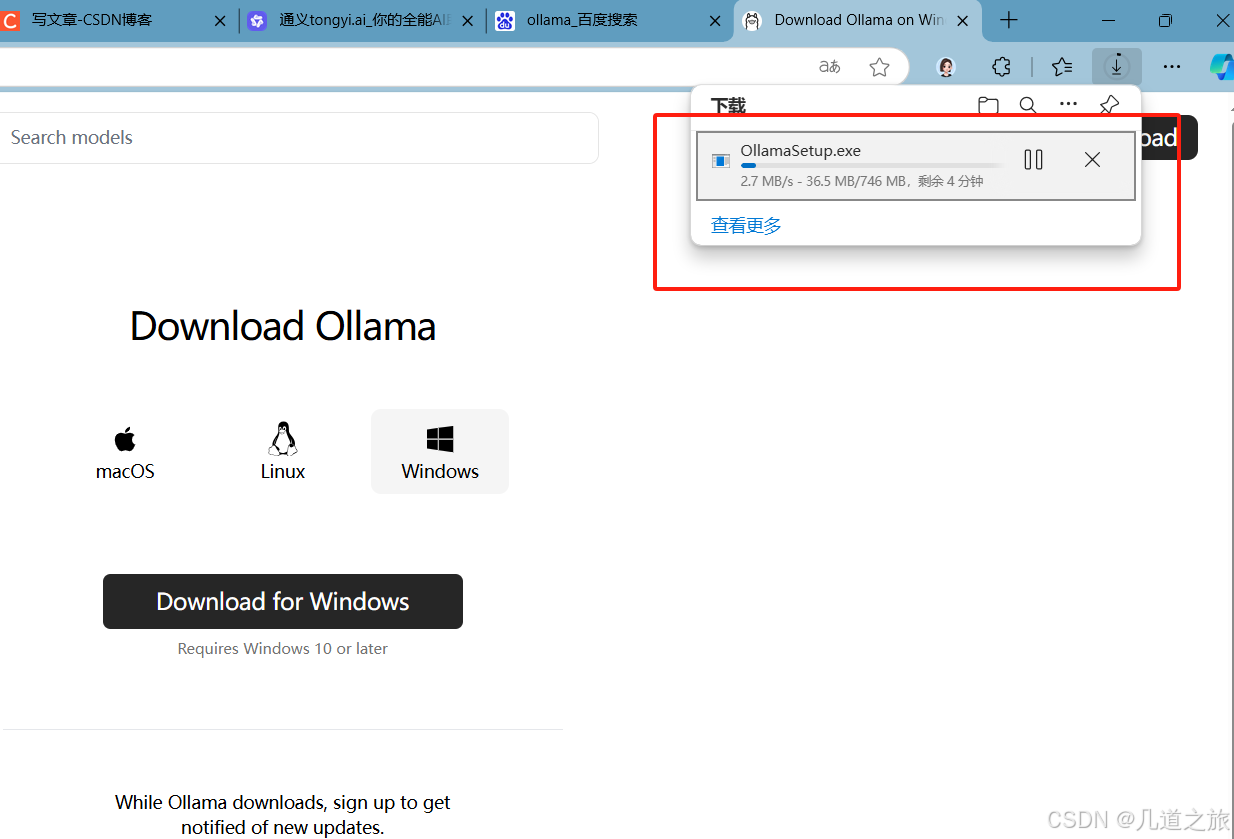Click the Search models input field
Viewport: 1234px width, 839px height.
[298, 138]
